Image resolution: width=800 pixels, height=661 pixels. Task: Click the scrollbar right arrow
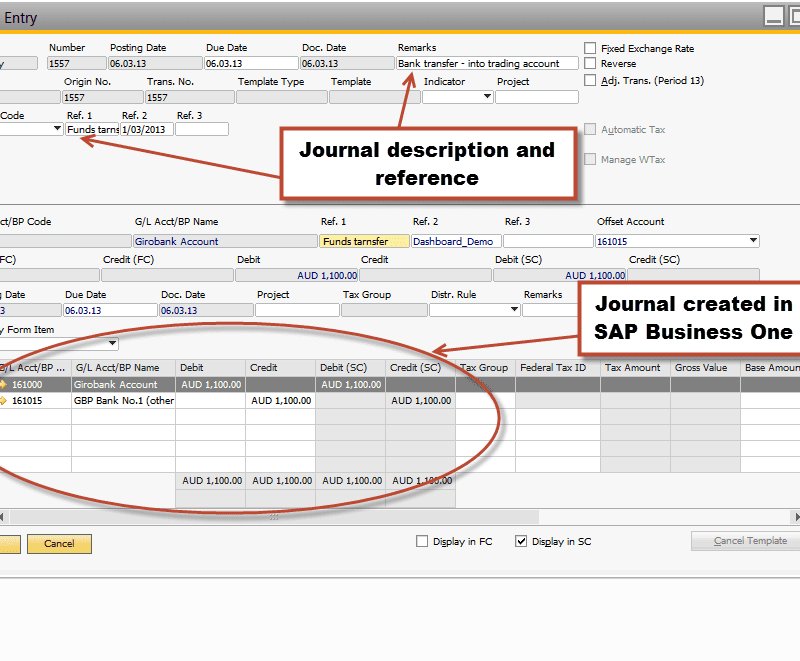pos(796,517)
